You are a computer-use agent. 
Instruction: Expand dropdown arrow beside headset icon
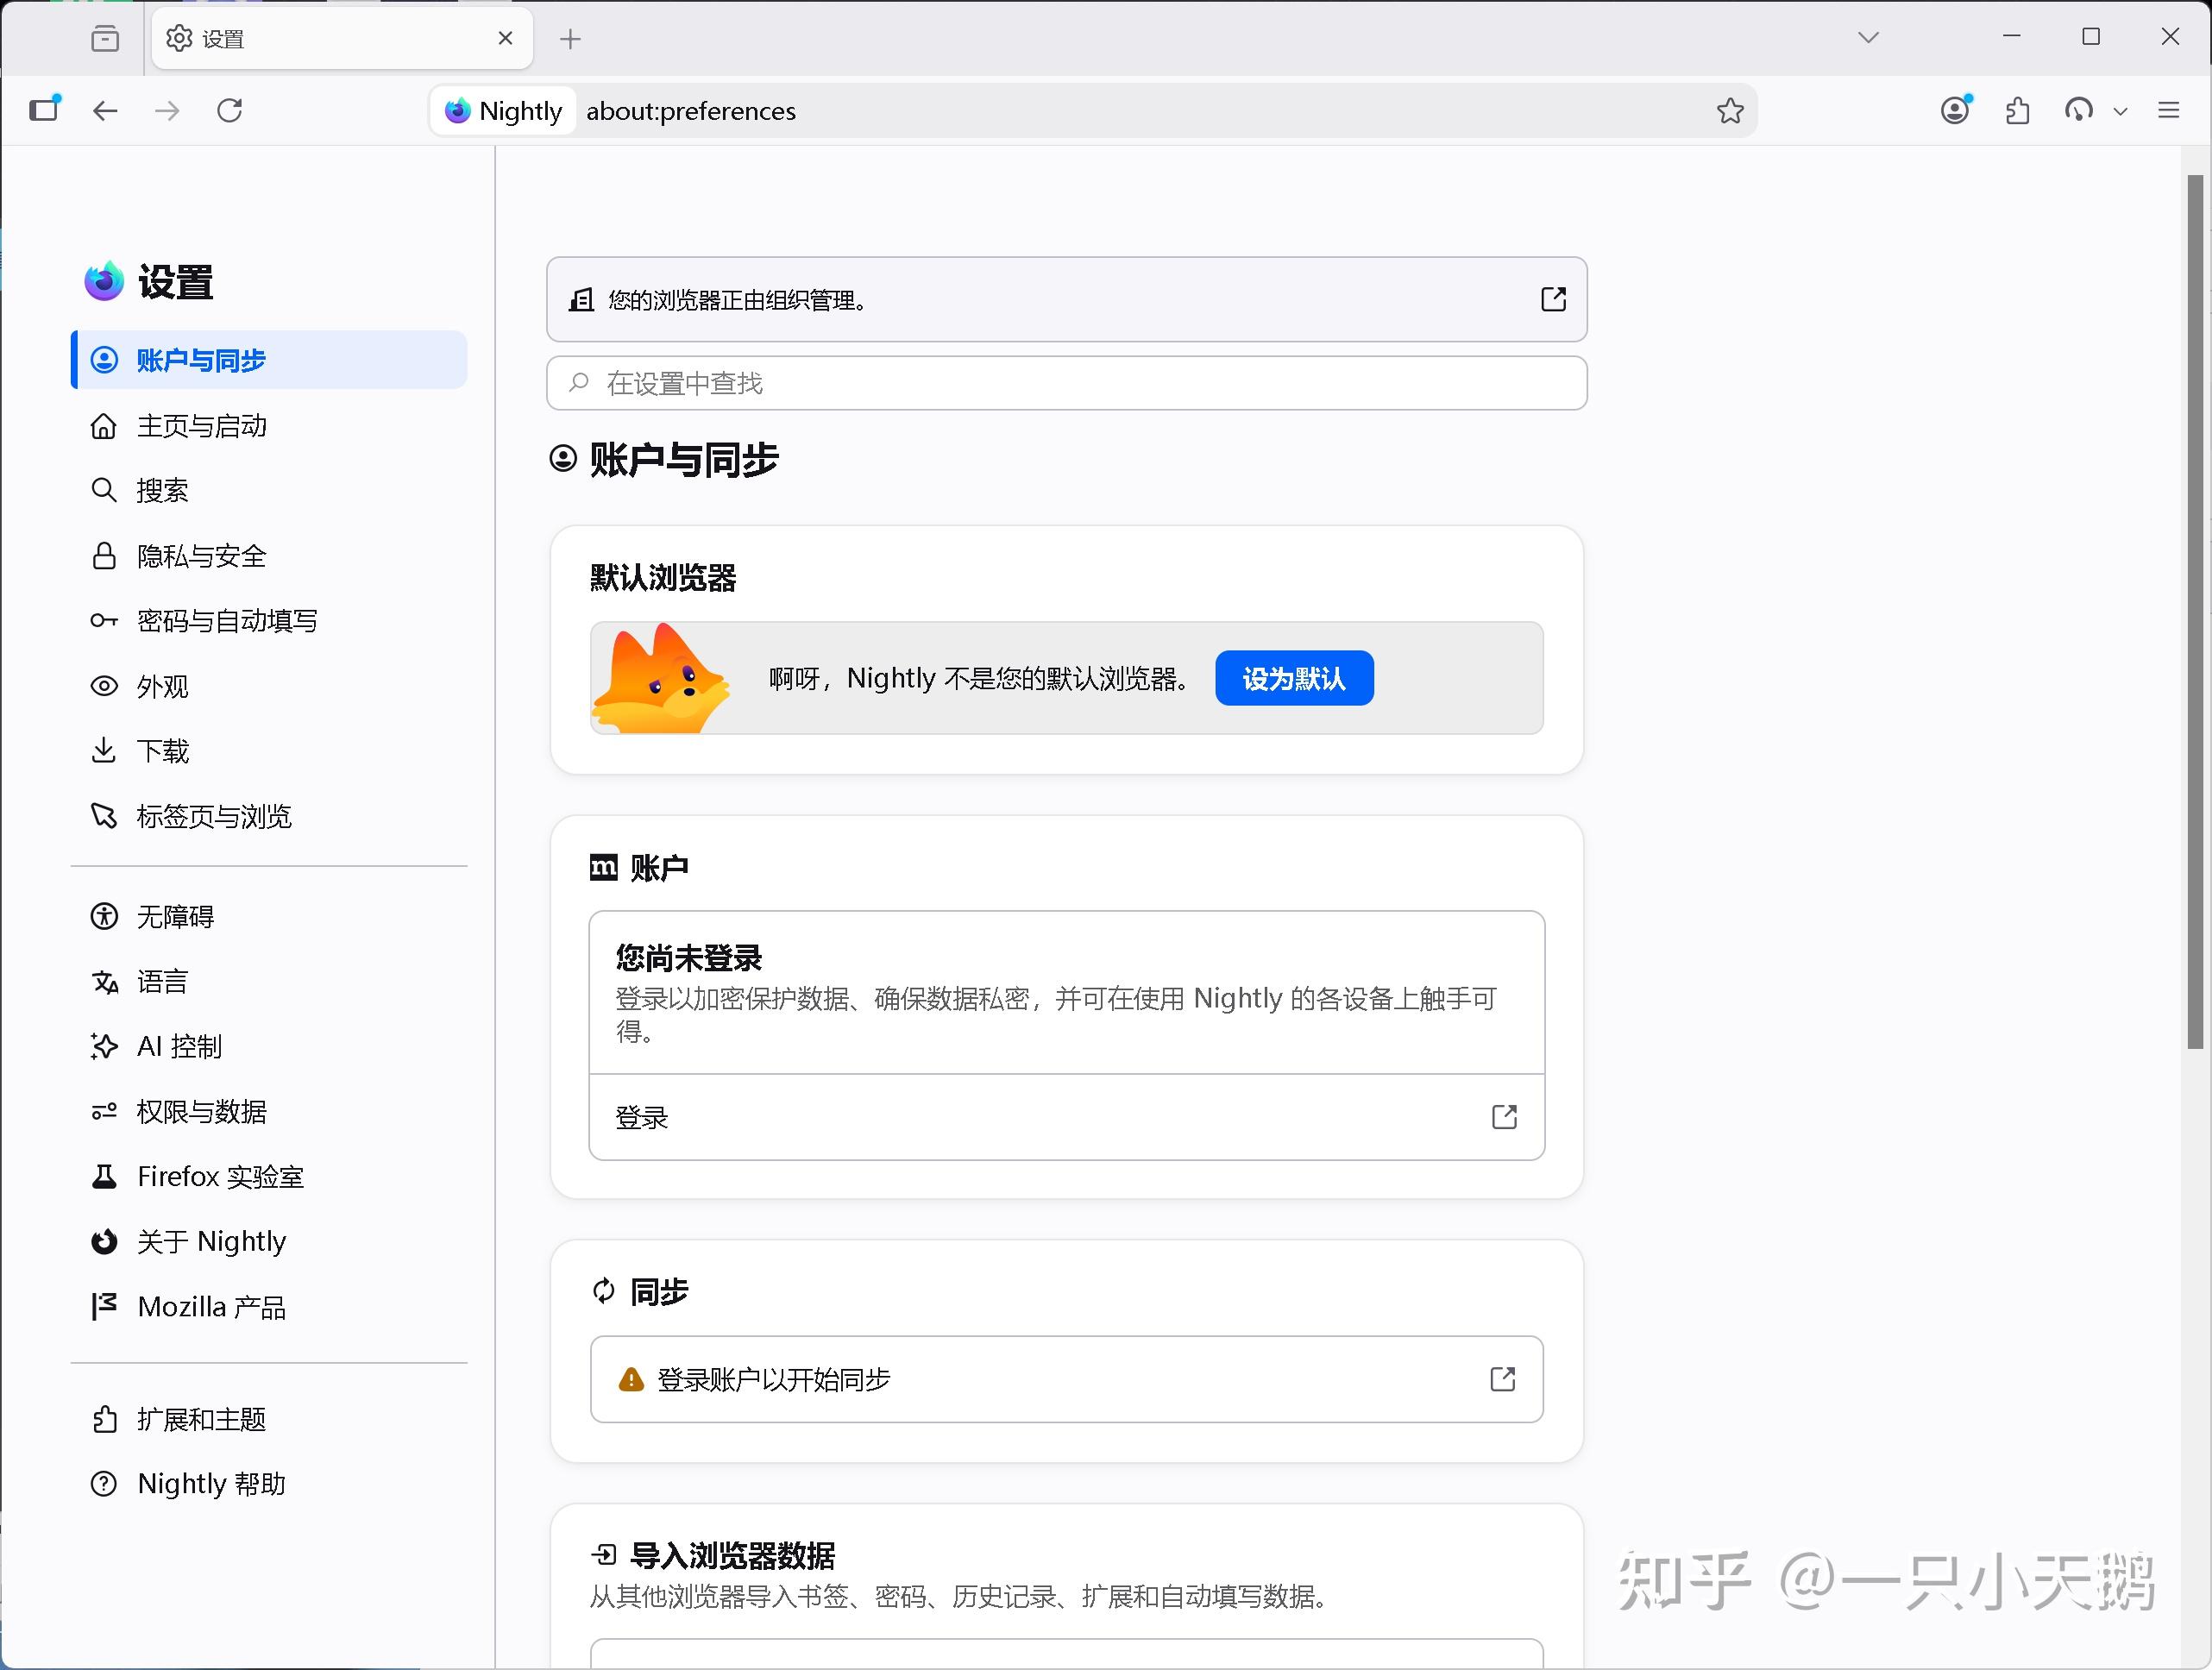tap(2120, 111)
